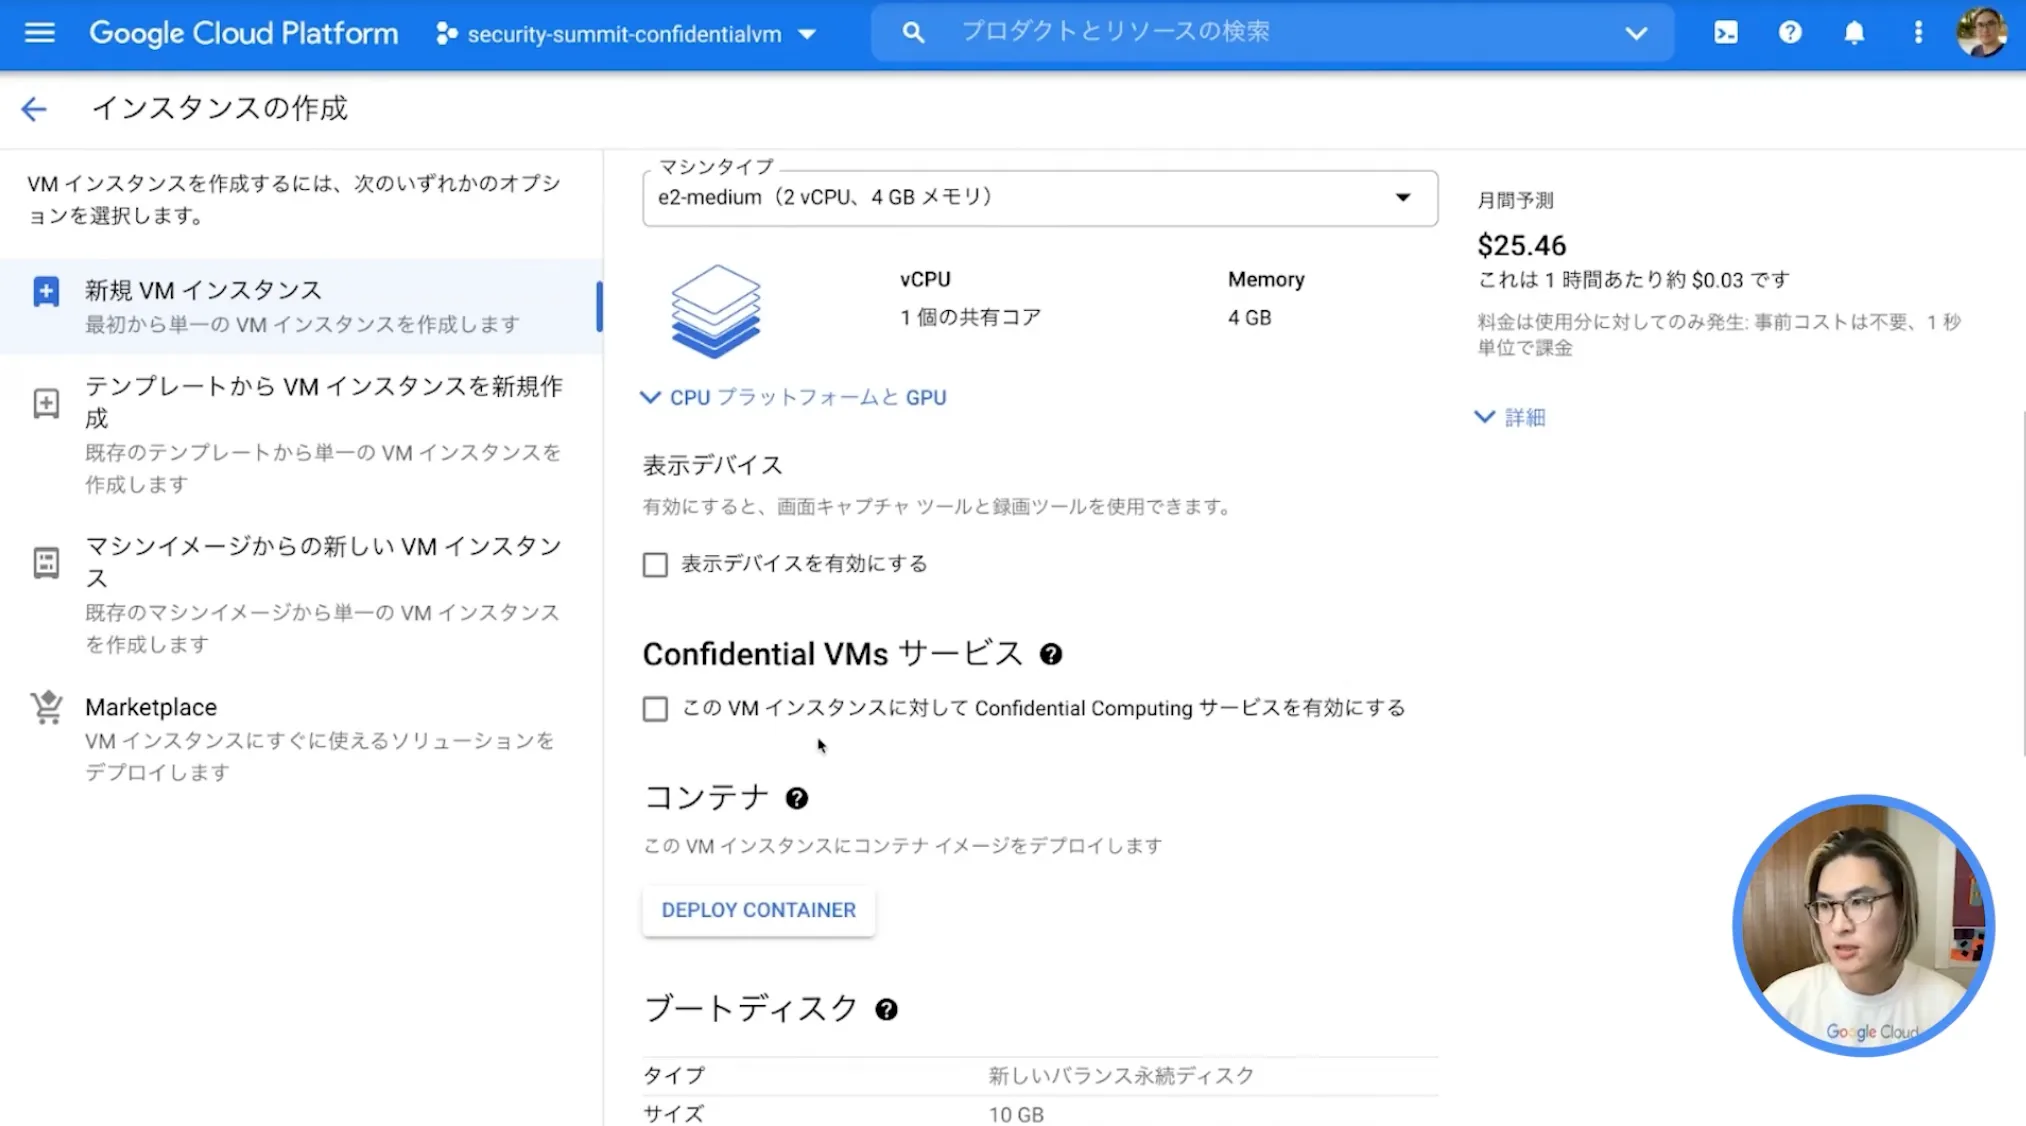Image resolution: width=2026 pixels, height=1126 pixels.
Task: Click the search magnifier icon
Action: click(912, 33)
